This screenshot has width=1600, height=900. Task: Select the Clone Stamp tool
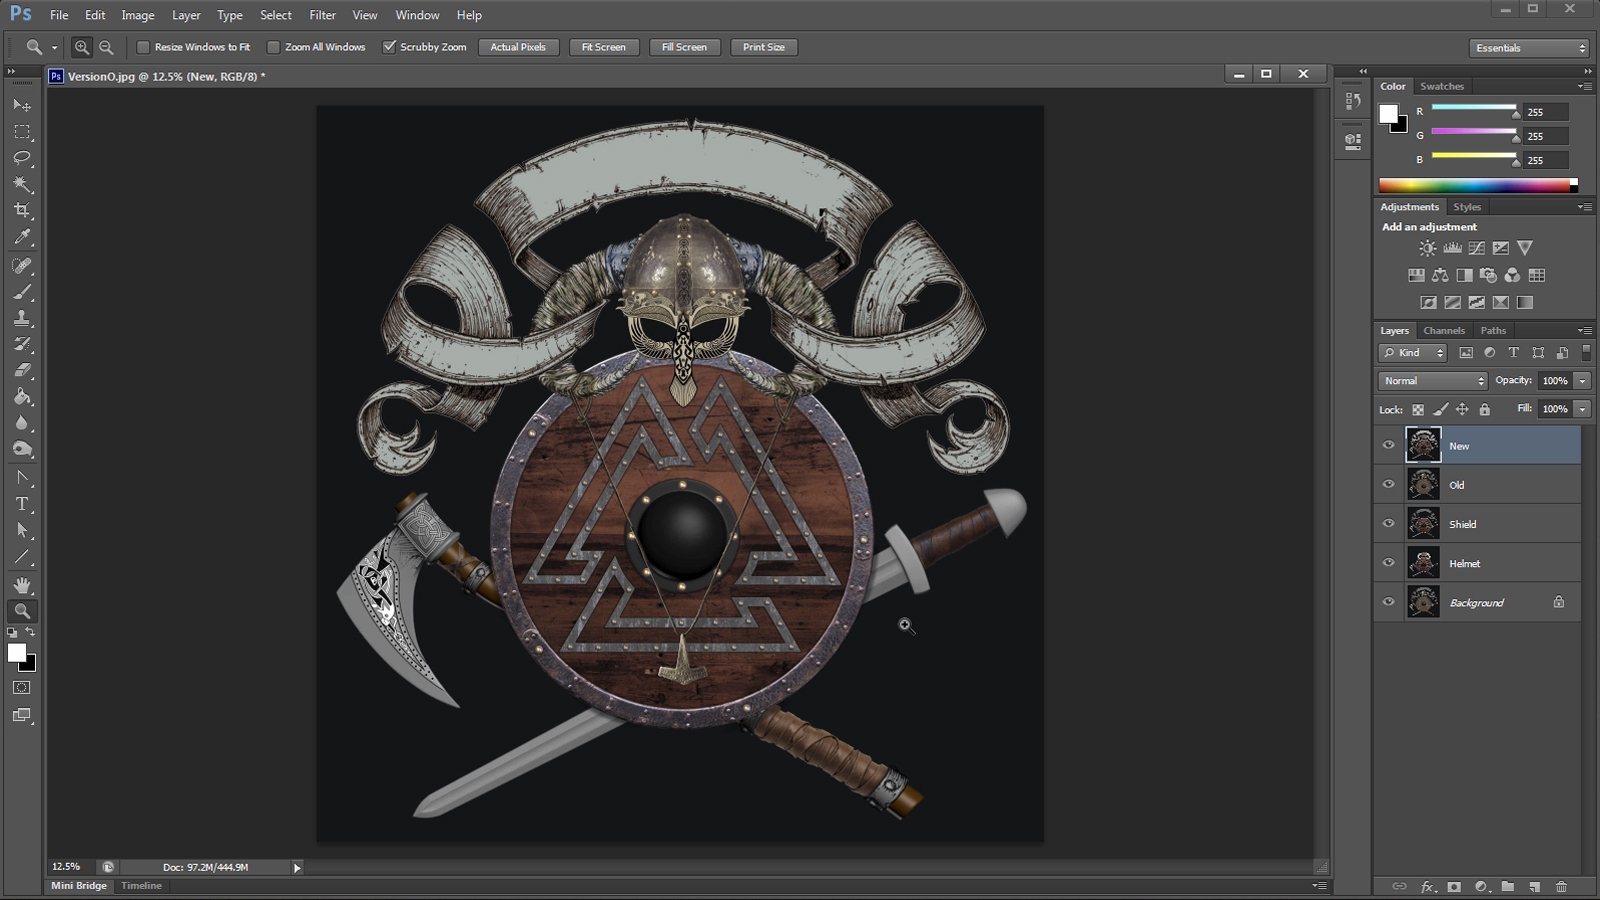coord(22,318)
